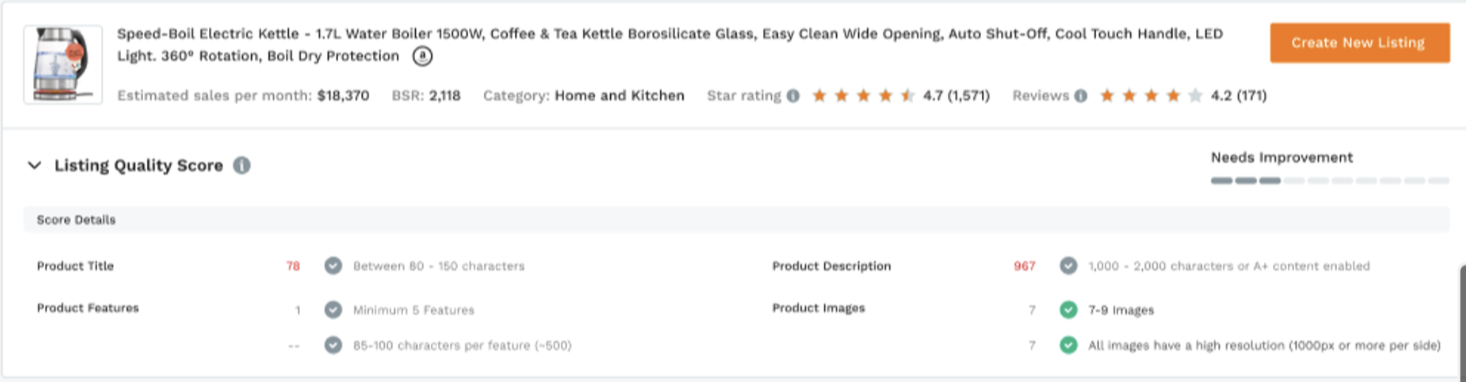The width and height of the screenshot is (1466, 382).
Task: Click the gray check for Minimum 5 Features
Action: click(x=333, y=310)
